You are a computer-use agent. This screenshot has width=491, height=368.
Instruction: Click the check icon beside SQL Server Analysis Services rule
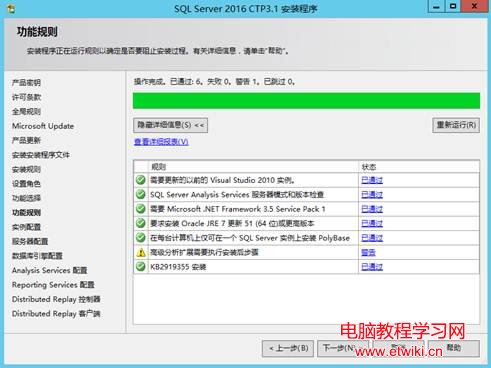[x=141, y=194]
